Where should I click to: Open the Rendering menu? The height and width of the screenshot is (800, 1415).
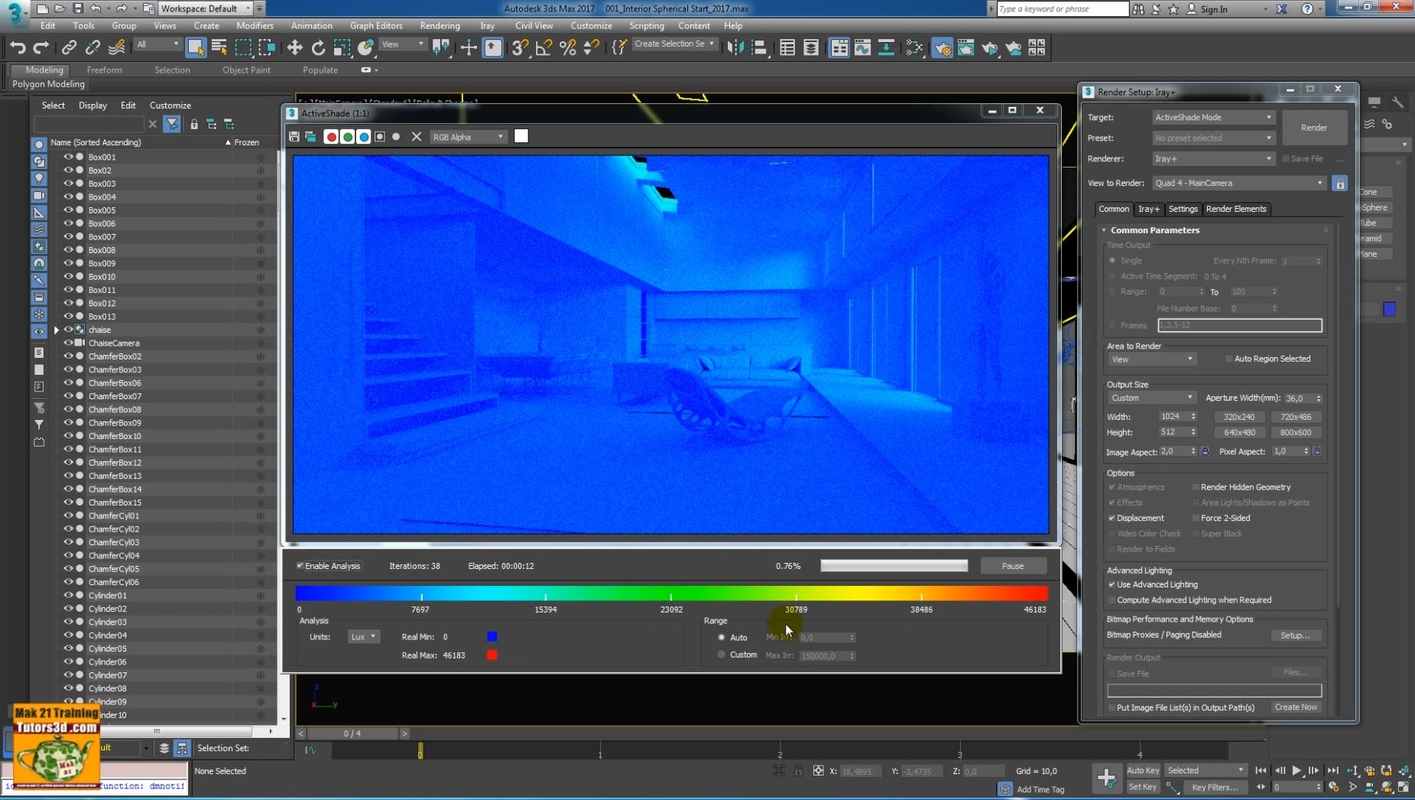pyautogui.click(x=440, y=26)
